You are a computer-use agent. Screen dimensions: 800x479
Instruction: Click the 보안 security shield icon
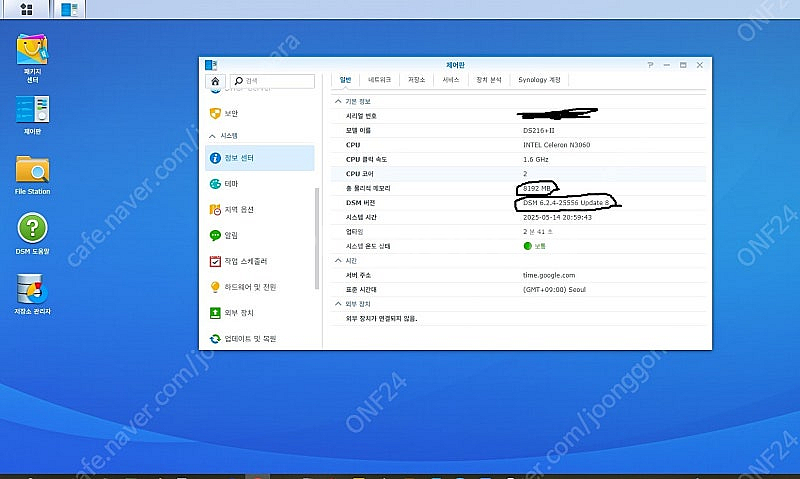click(215, 113)
